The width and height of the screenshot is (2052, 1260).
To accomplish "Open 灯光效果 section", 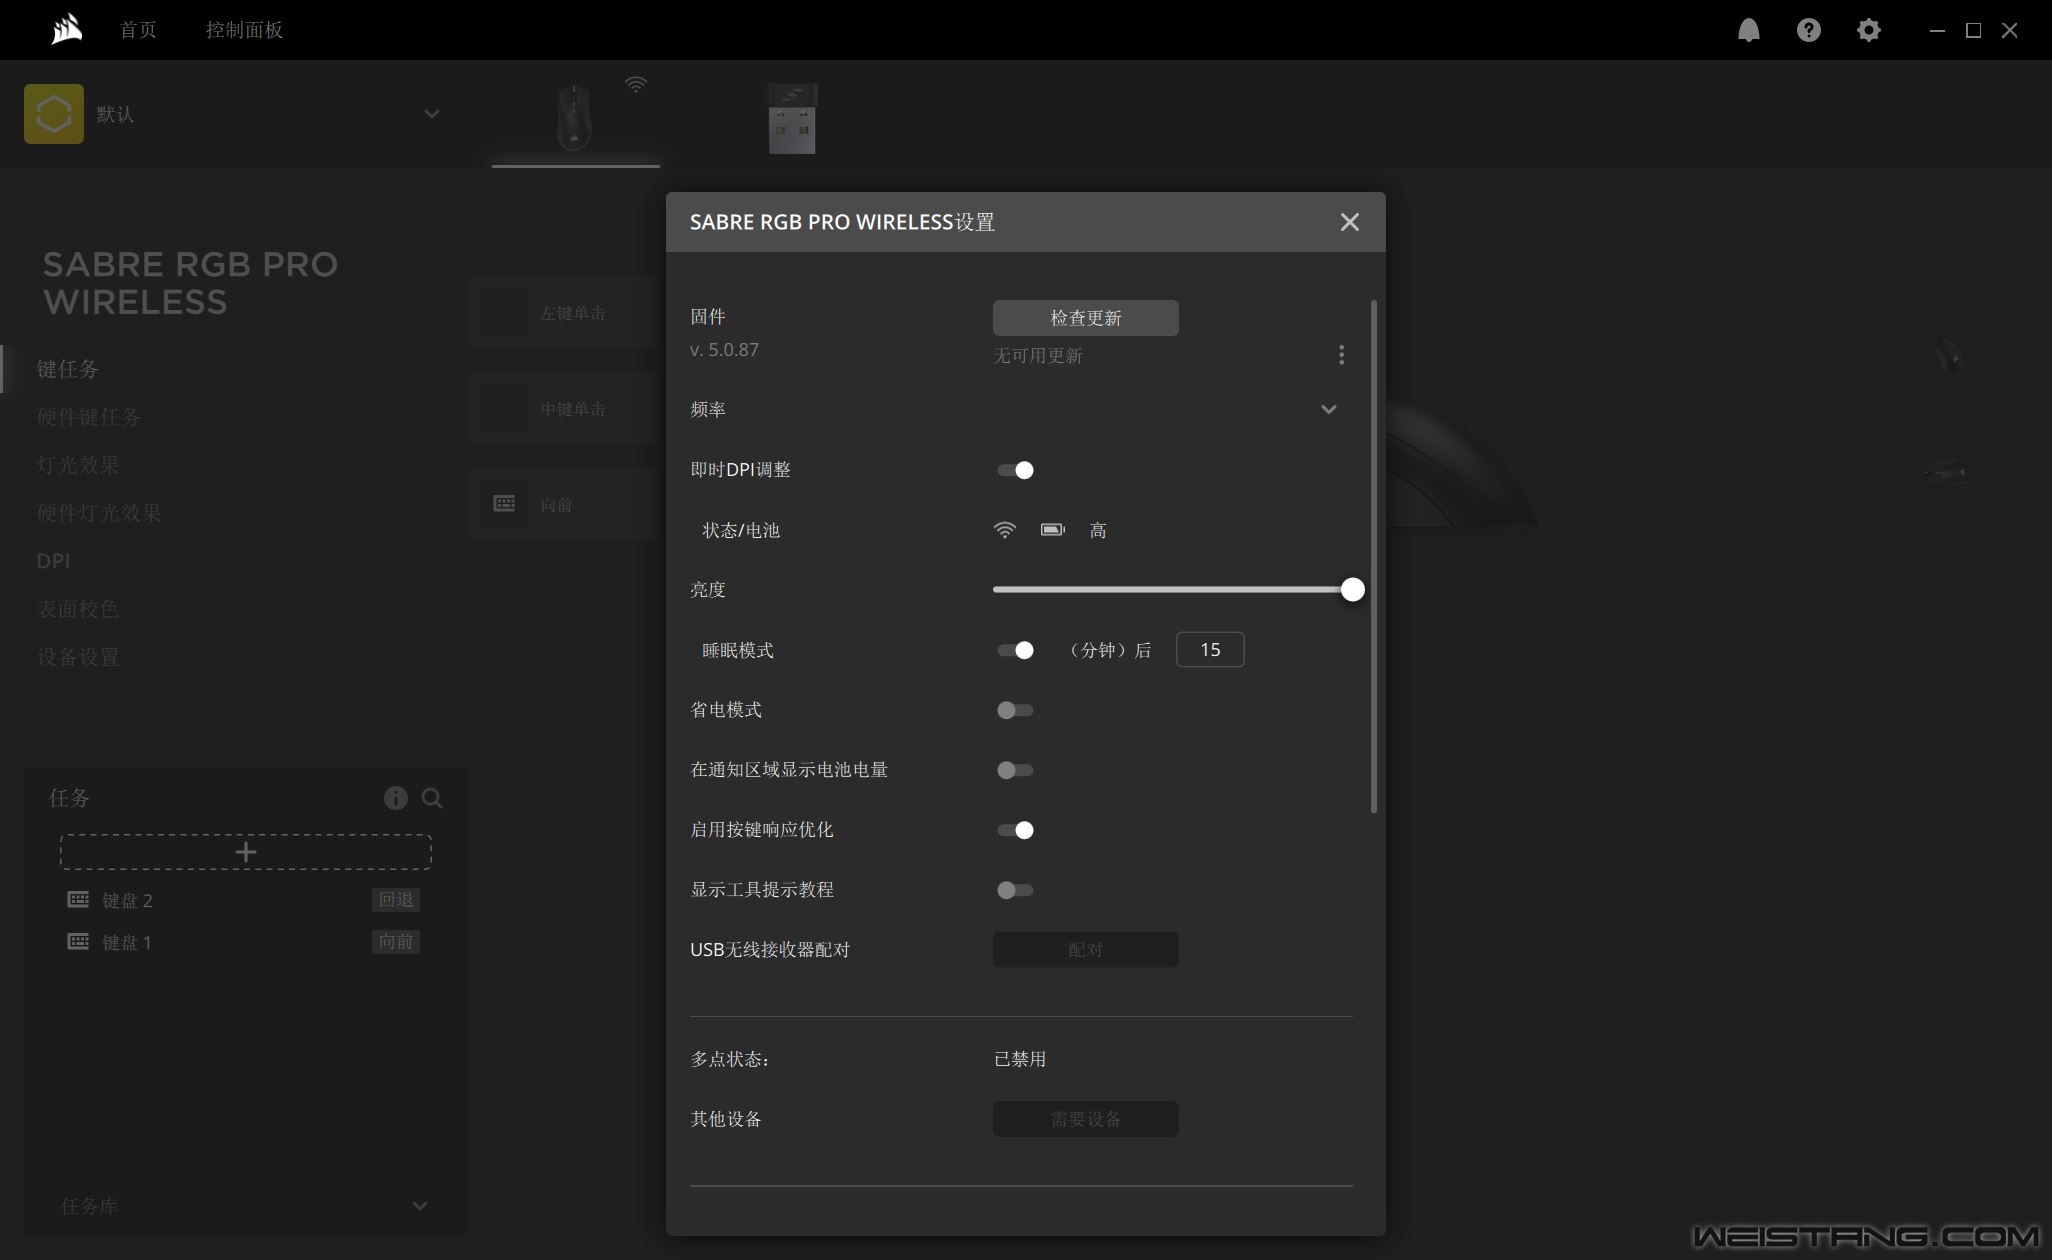I will (78, 465).
